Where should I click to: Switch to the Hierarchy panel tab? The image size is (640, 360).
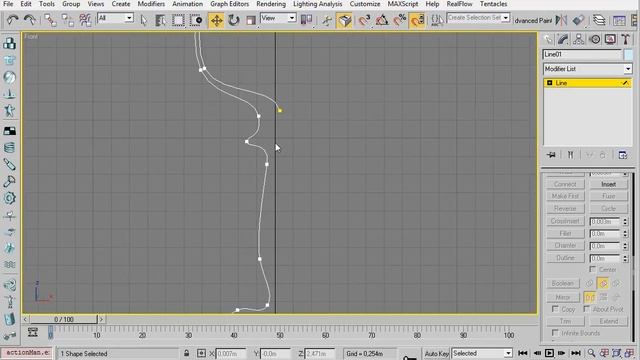click(x=578, y=39)
